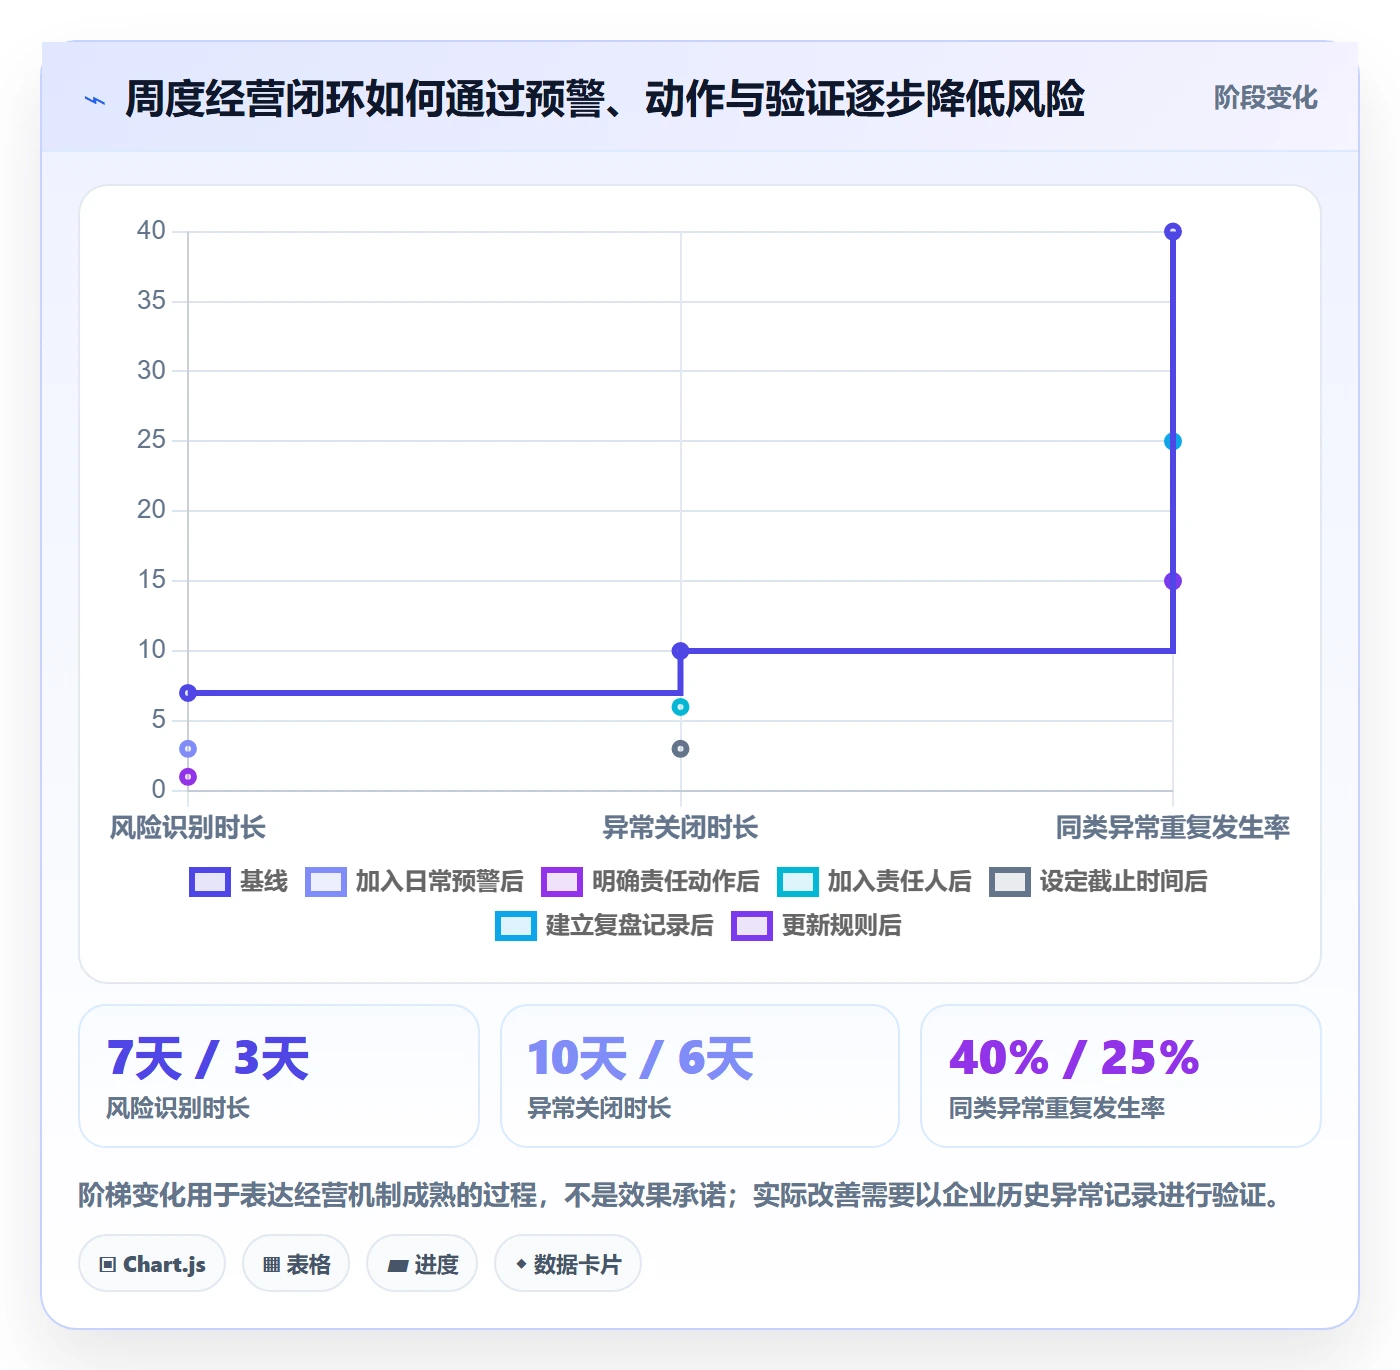Toggle the 更新规则后 legend series

(817, 926)
